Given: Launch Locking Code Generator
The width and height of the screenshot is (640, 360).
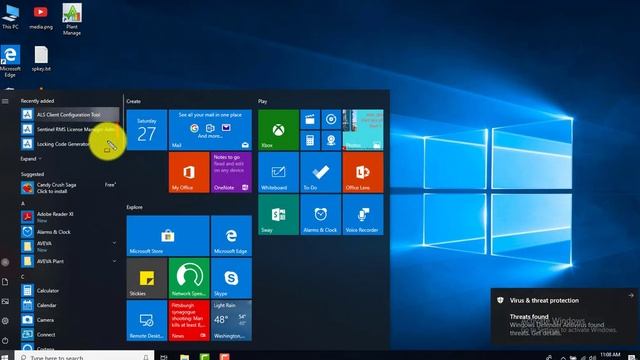Looking at the screenshot, I should pos(70,144).
